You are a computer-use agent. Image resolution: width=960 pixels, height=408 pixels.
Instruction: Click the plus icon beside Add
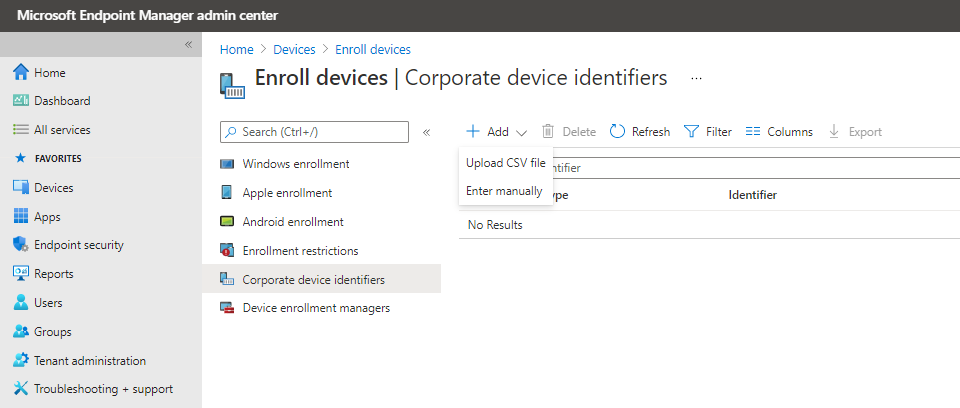coord(473,131)
